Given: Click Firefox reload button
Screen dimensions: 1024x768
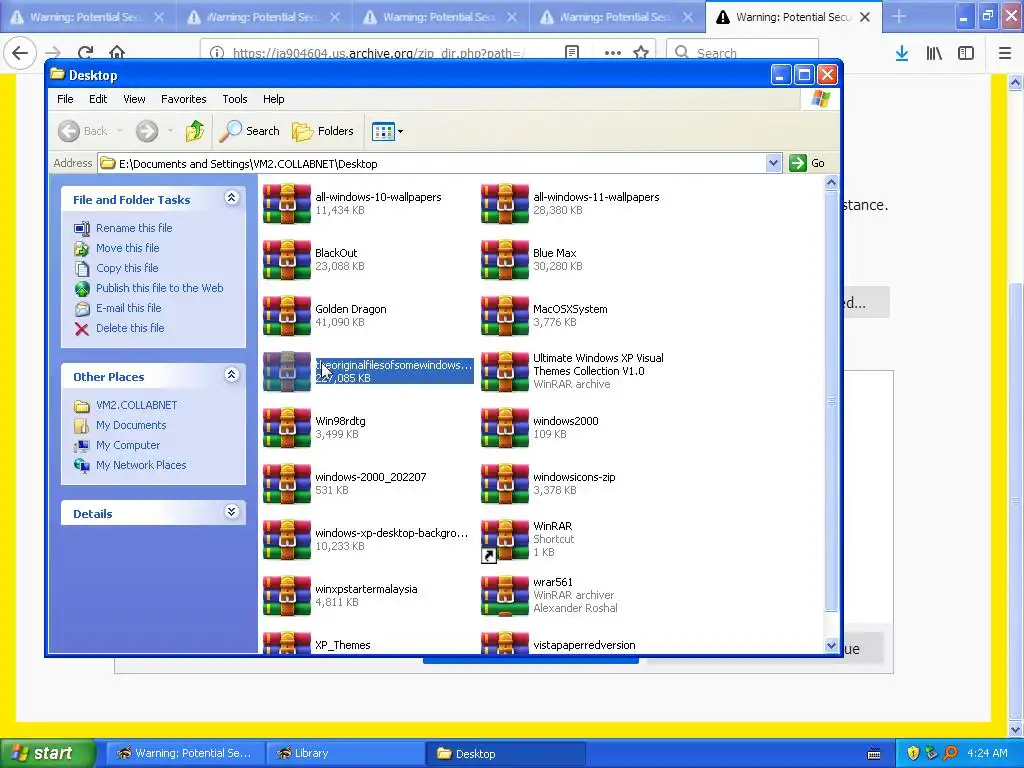Looking at the screenshot, I should (x=85, y=52).
